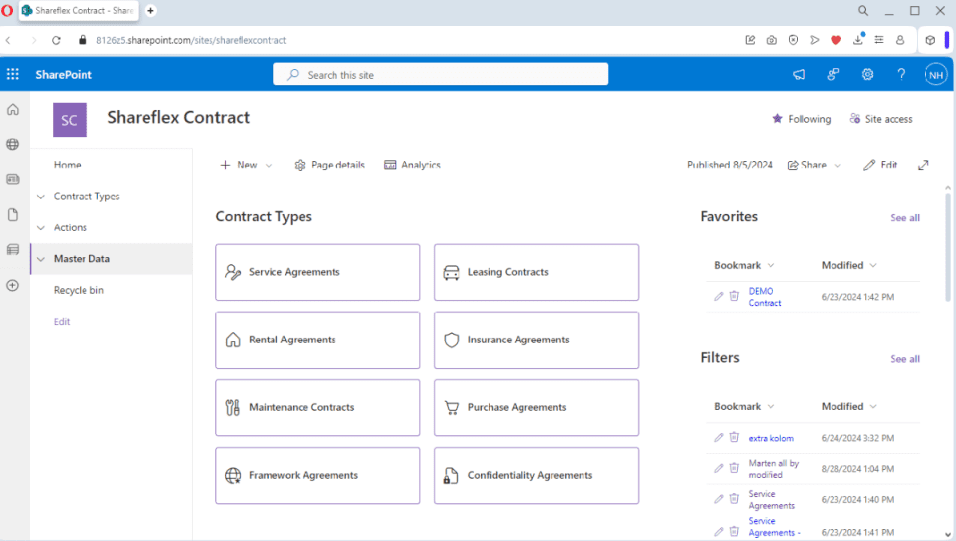
Task: Open the extra kolom filter link
Action: point(771,438)
